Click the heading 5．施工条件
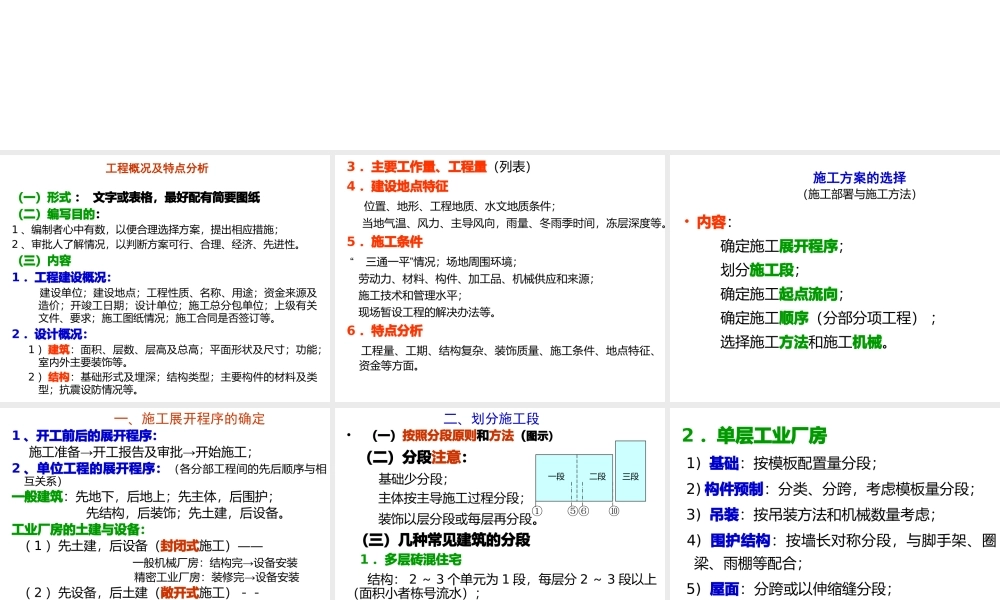Image resolution: width=1000 pixels, height=600 pixels. pyautogui.click(x=385, y=242)
